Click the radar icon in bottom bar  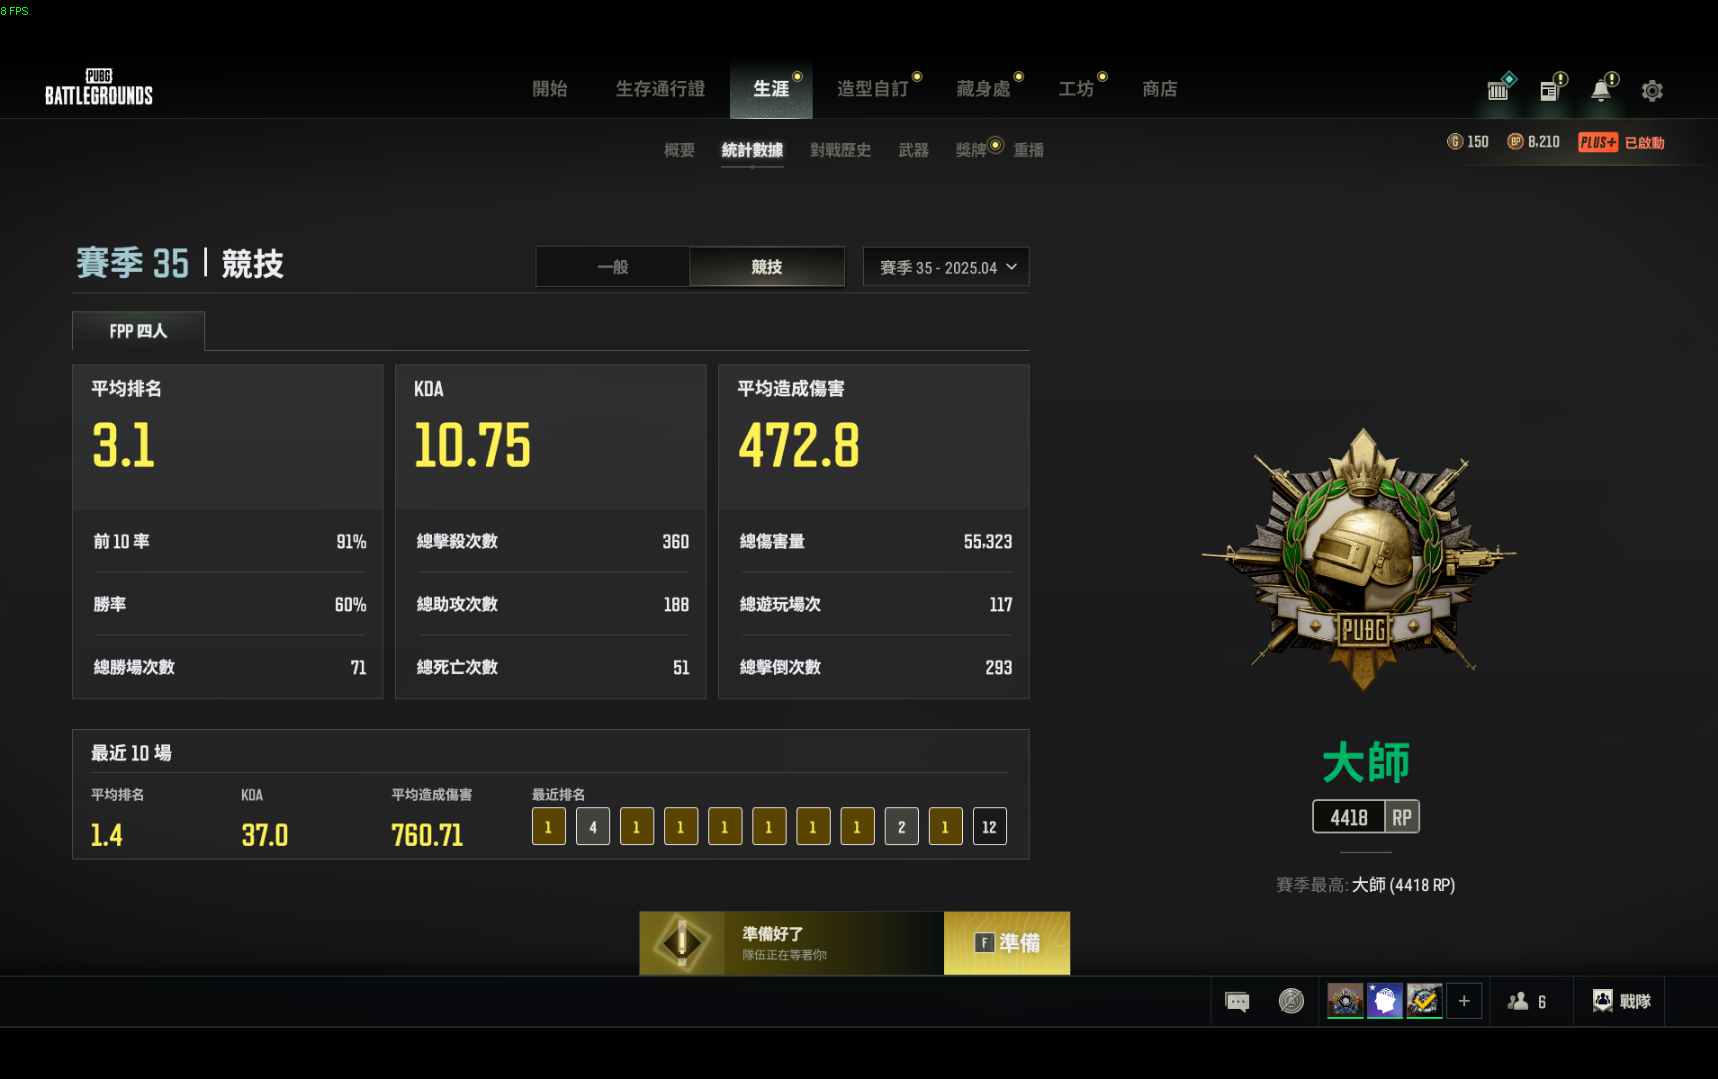point(1291,1001)
